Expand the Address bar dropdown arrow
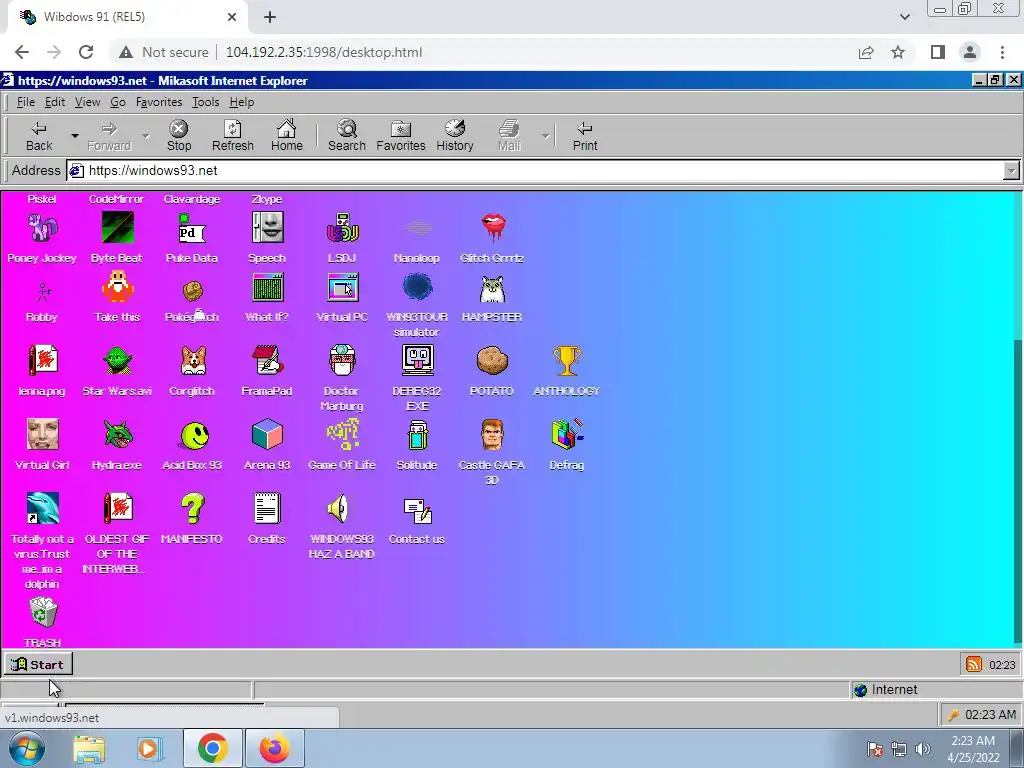This screenshot has height=768, width=1024. point(1010,170)
